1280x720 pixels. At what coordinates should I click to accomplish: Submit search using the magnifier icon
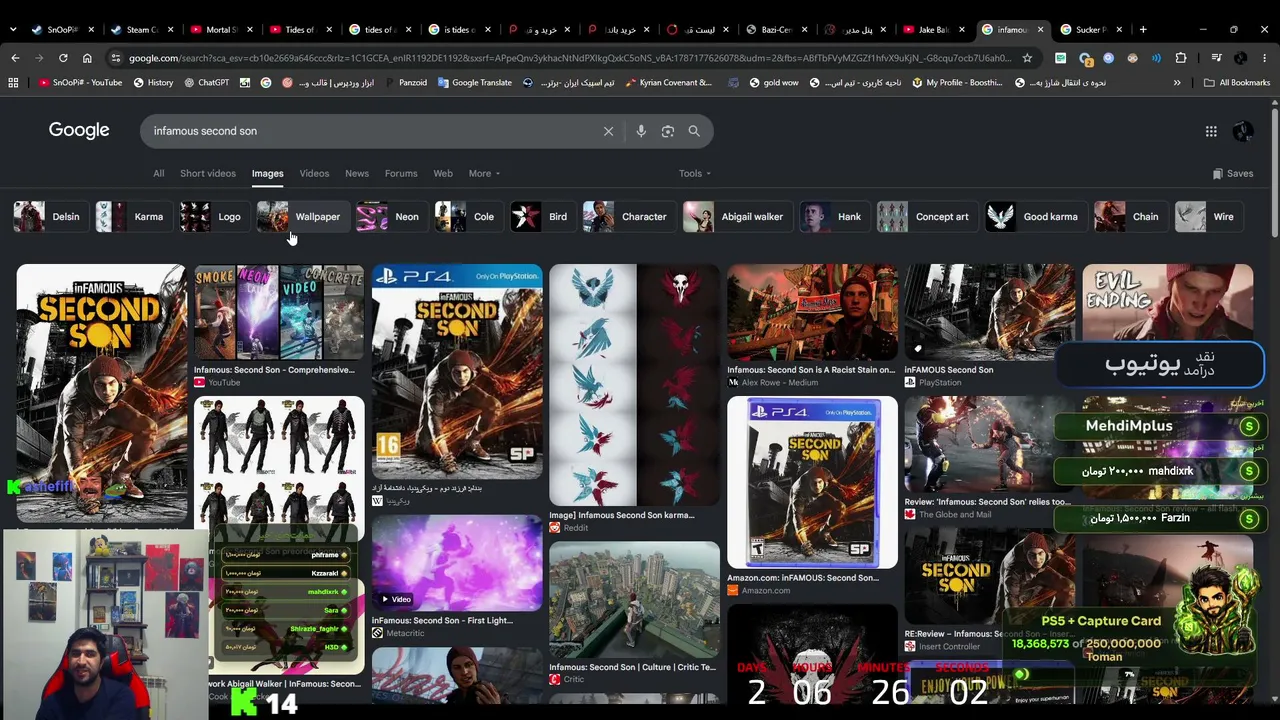(x=694, y=131)
